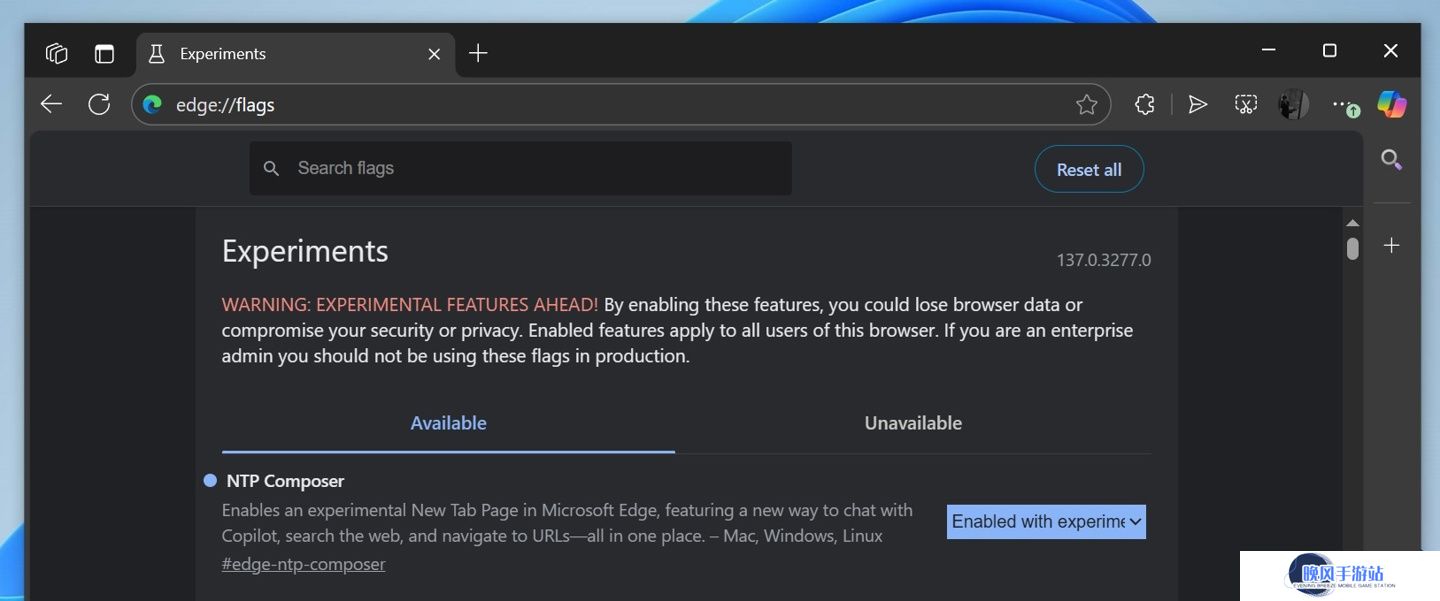Screen dimensions: 1440x601
Task: Open Settings and more ellipsis menu
Action: [x=1344, y=104]
